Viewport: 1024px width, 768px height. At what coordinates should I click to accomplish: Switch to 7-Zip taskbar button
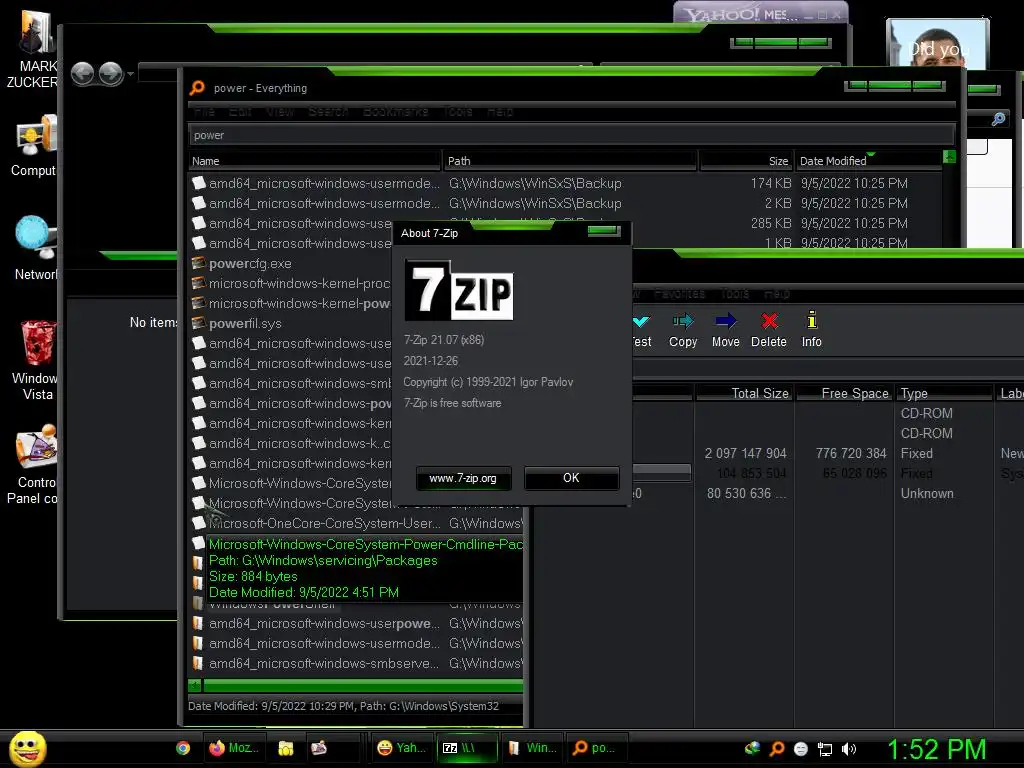(467, 748)
